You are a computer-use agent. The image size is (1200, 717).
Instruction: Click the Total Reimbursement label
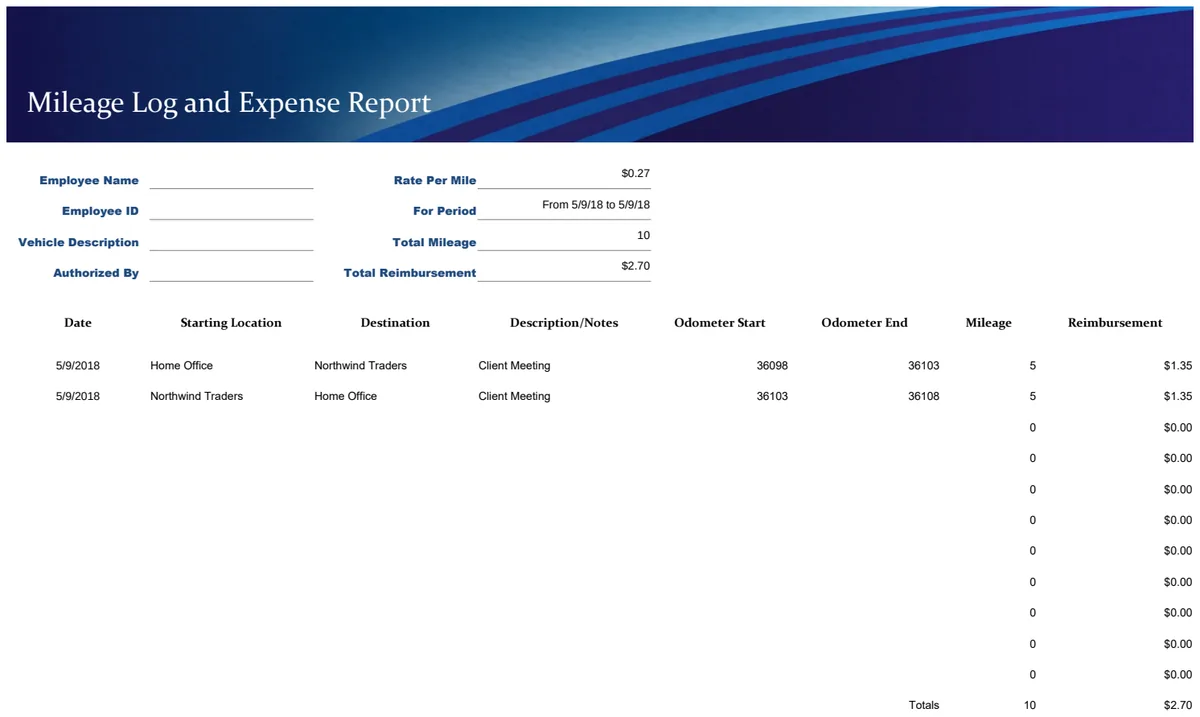click(x=410, y=273)
